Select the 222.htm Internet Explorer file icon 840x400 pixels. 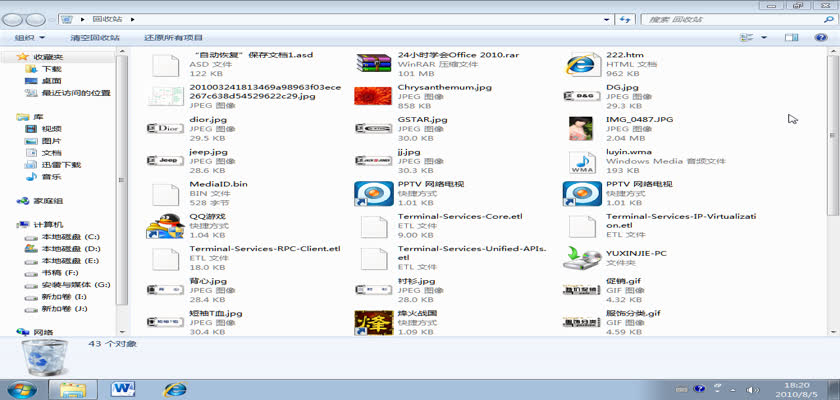(581, 64)
